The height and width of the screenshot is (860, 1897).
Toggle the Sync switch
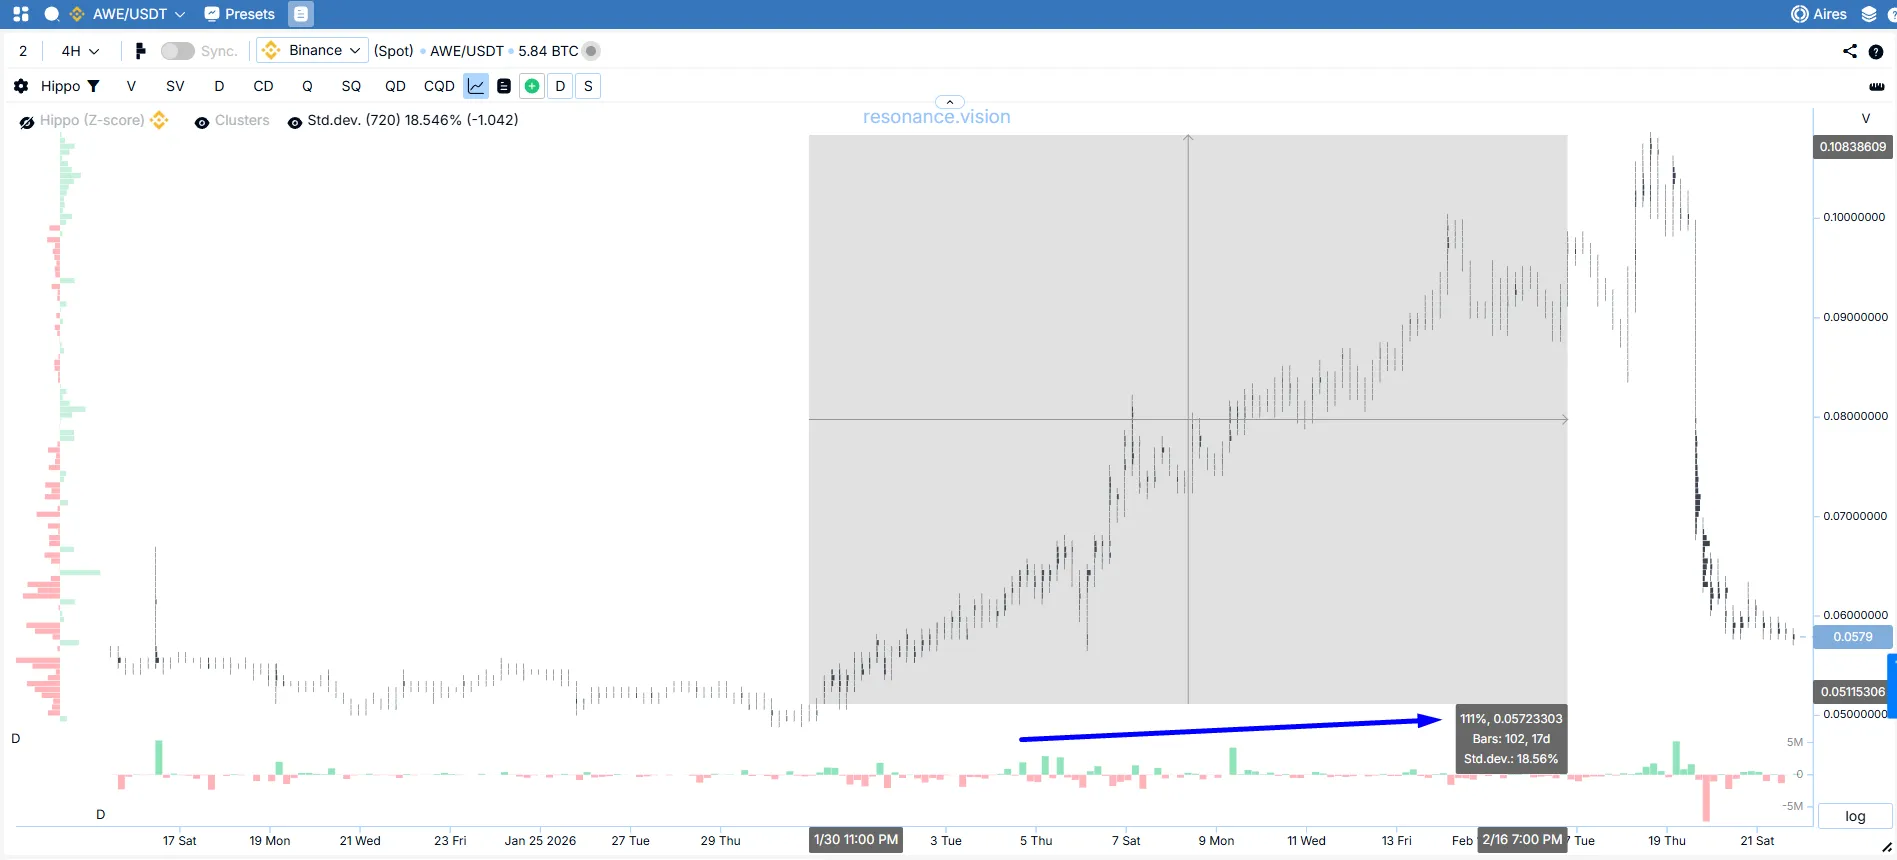[x=177, y=51]
